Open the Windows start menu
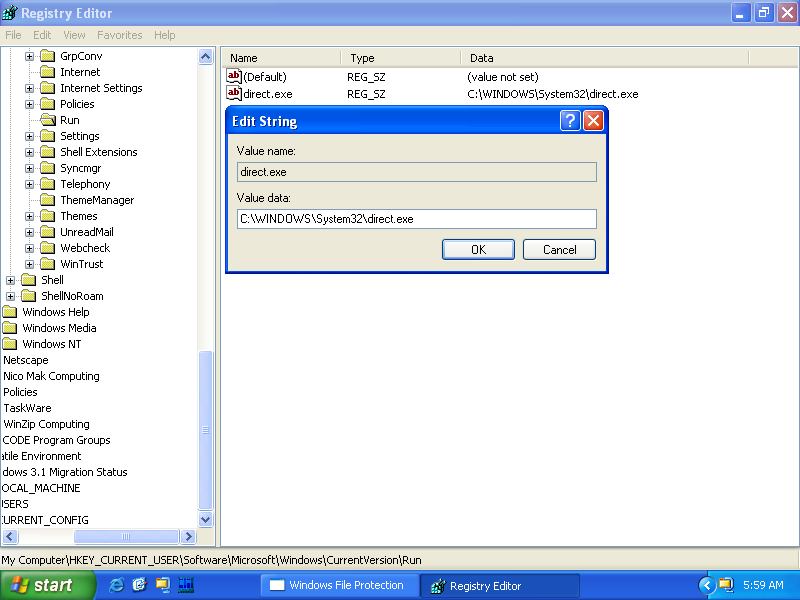Screen dimensions: 800x600 (x=47, y=585)
